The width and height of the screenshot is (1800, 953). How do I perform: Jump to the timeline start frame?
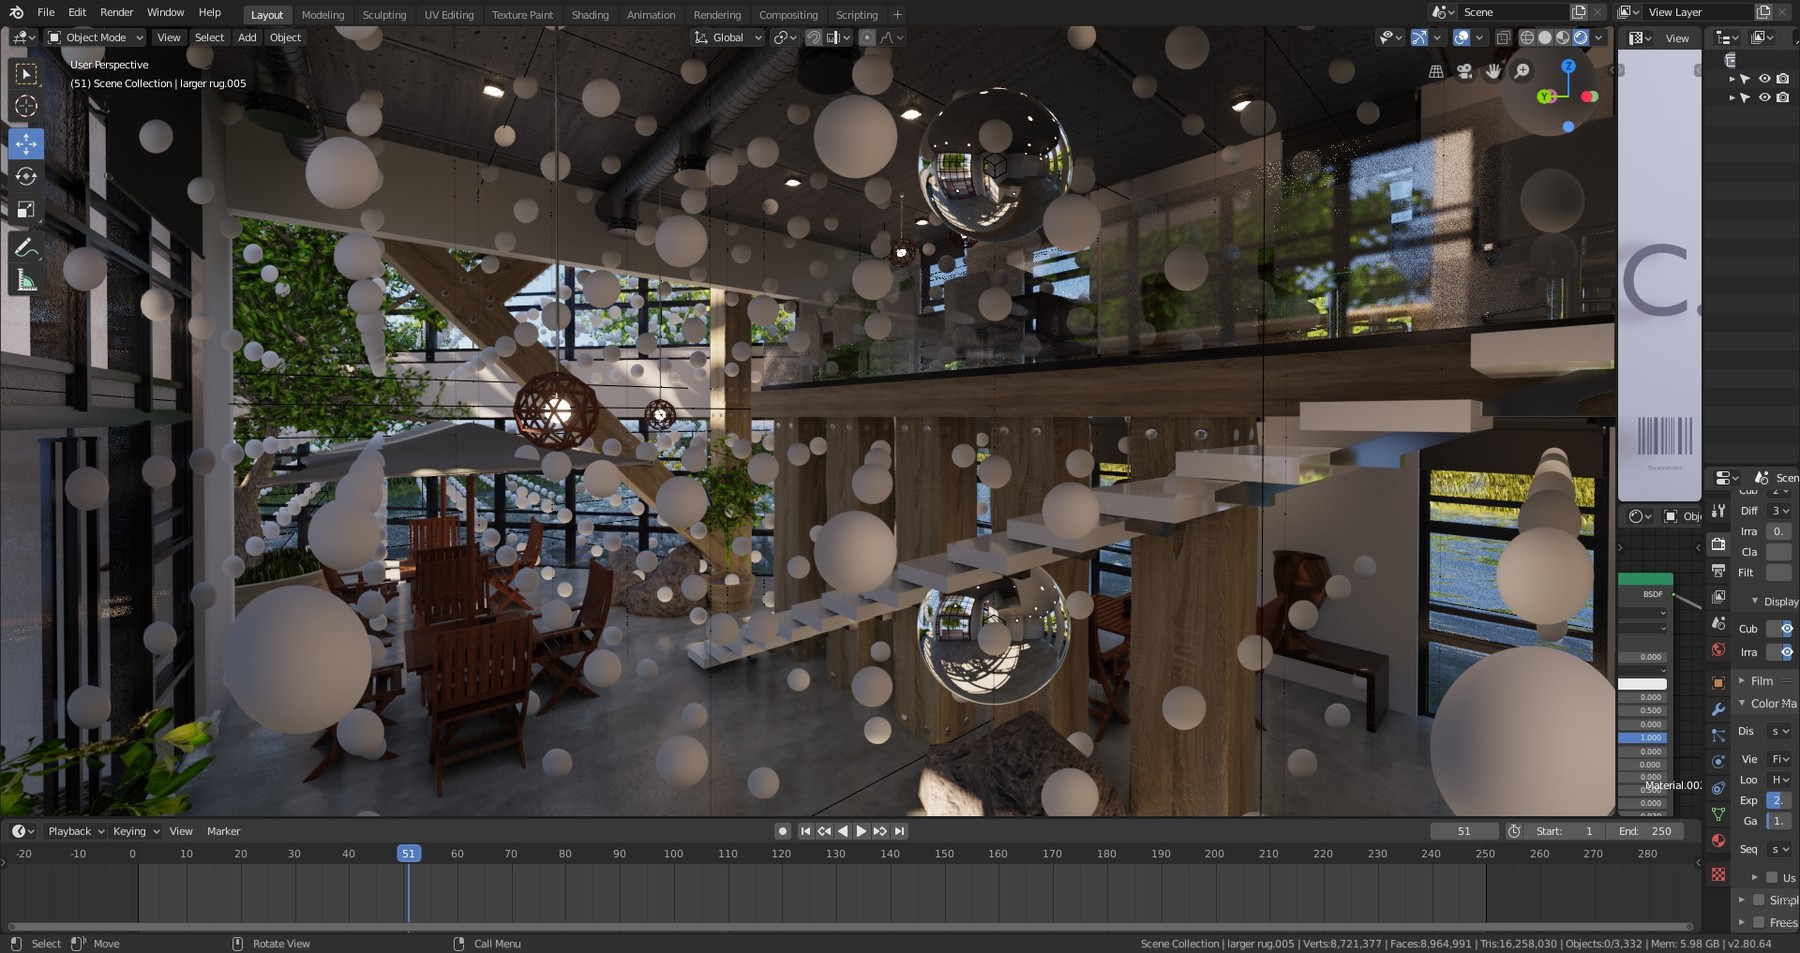[805, 831]
